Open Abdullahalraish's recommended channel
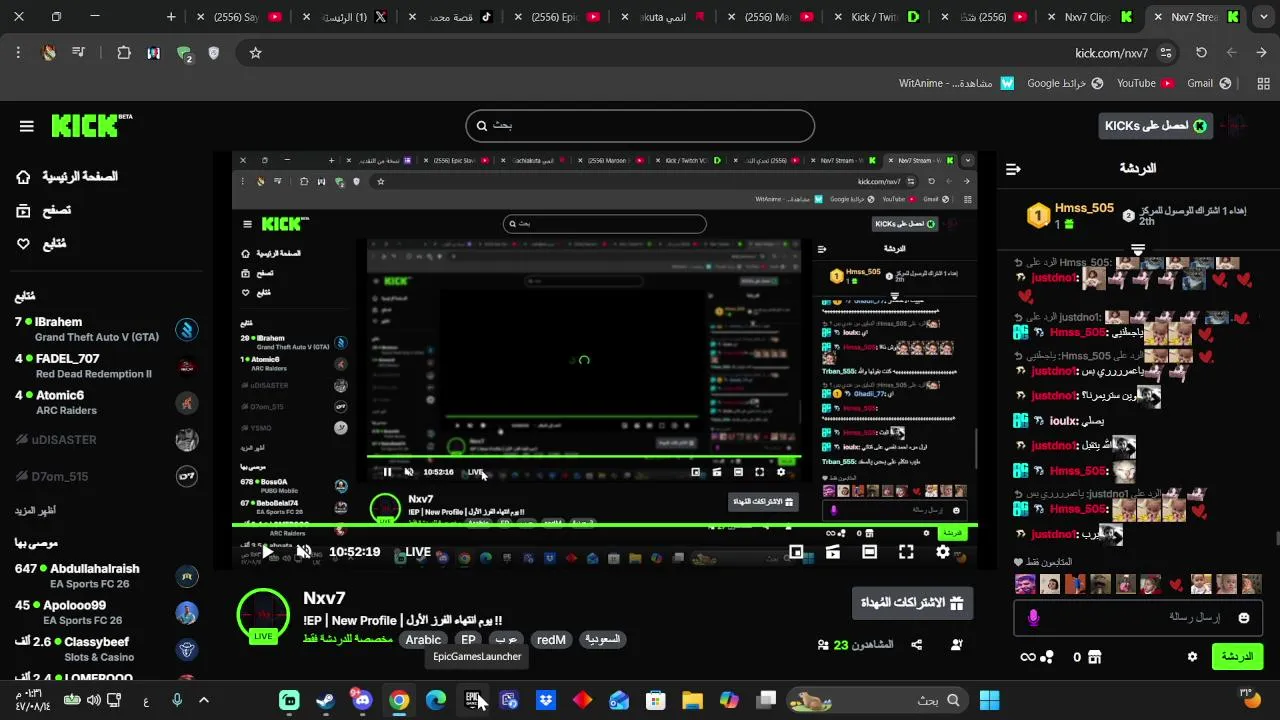 [x=106, y=576]
